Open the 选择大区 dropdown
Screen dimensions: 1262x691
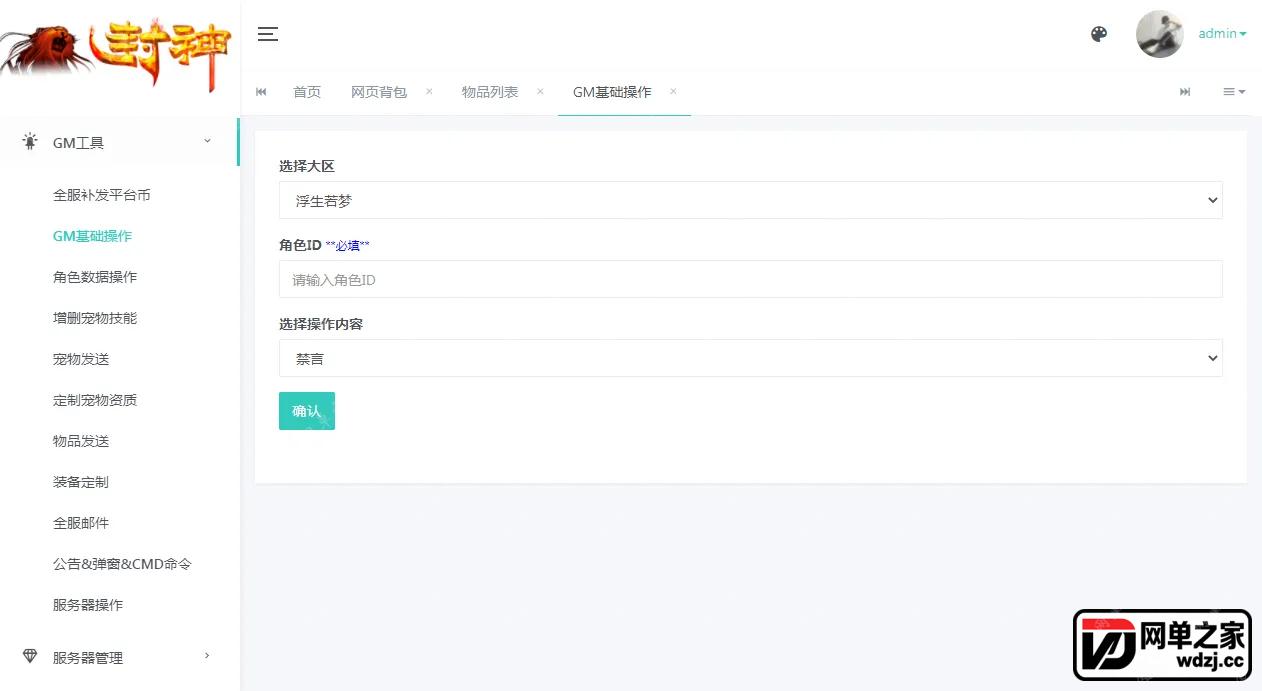[750, 200]
